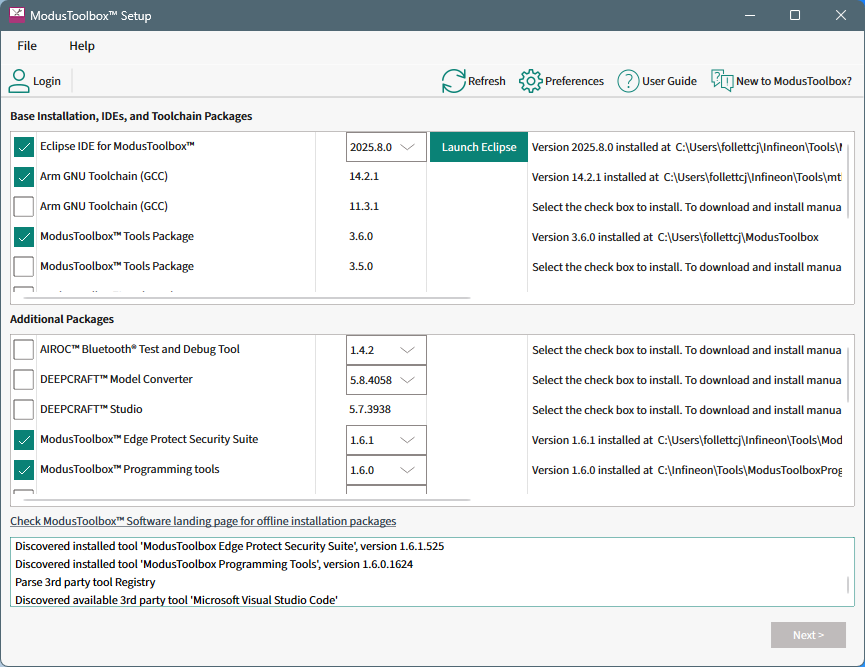Enable Arm GNU Toolchain 11.3.1 checkbox
Screen dimensions: 865x667
click(x=24, y=207)
